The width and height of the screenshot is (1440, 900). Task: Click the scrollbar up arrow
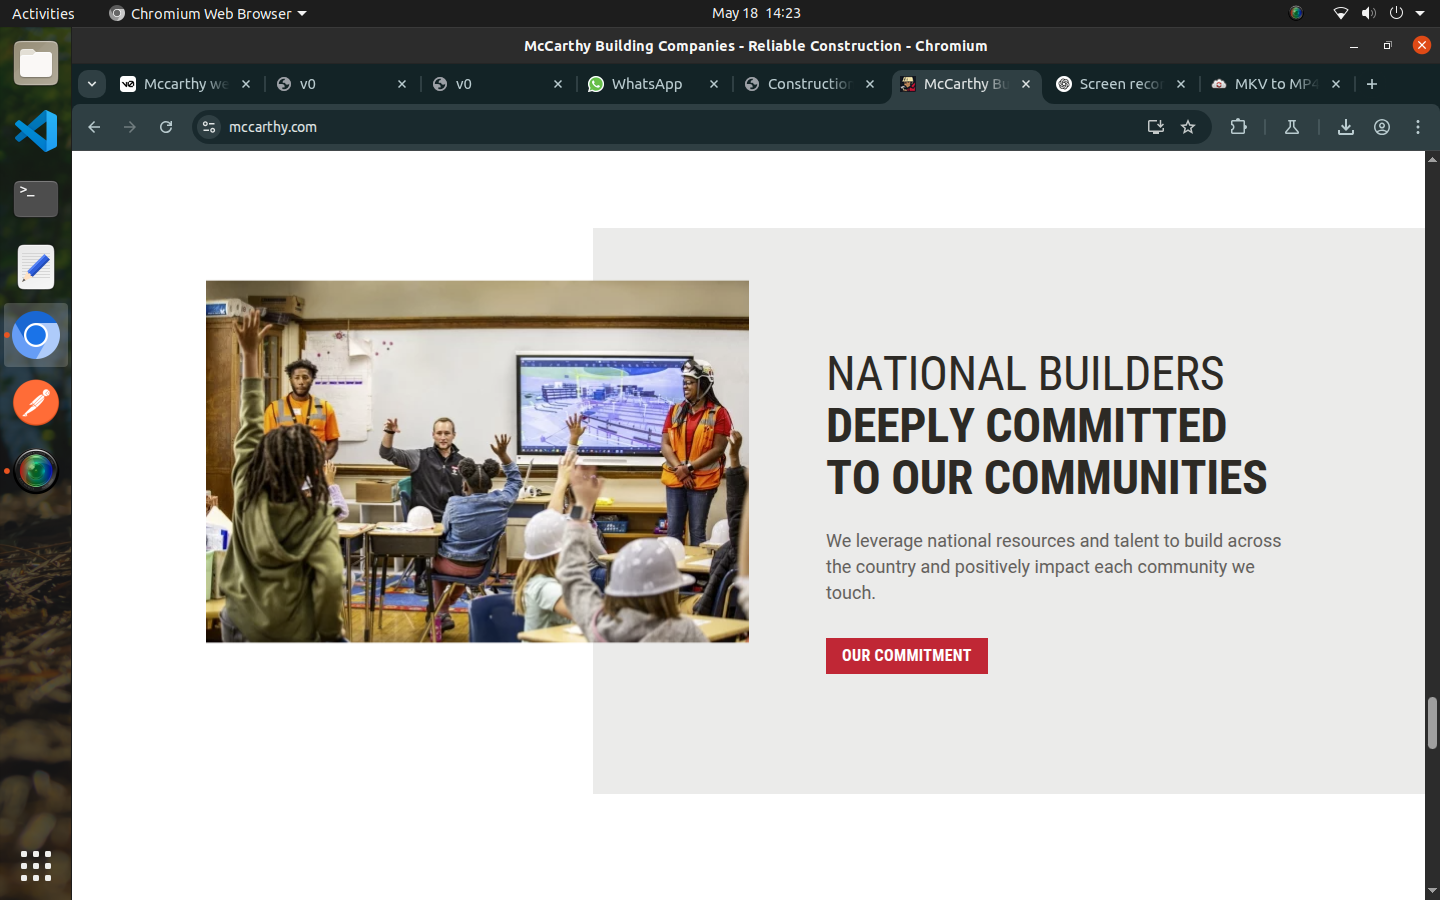1432,159
